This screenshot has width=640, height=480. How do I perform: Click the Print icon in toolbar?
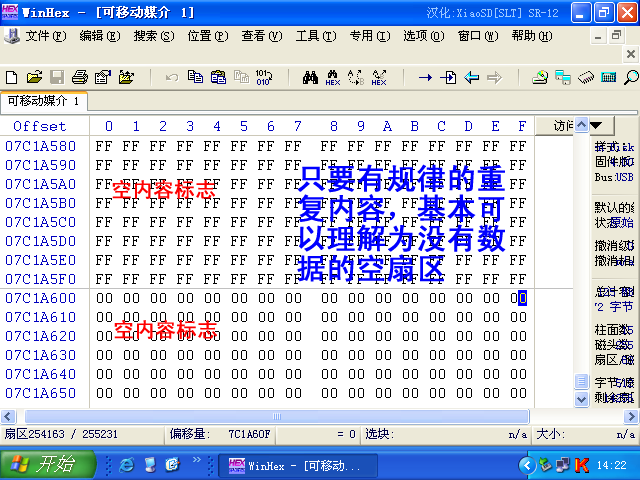(80, 77)
